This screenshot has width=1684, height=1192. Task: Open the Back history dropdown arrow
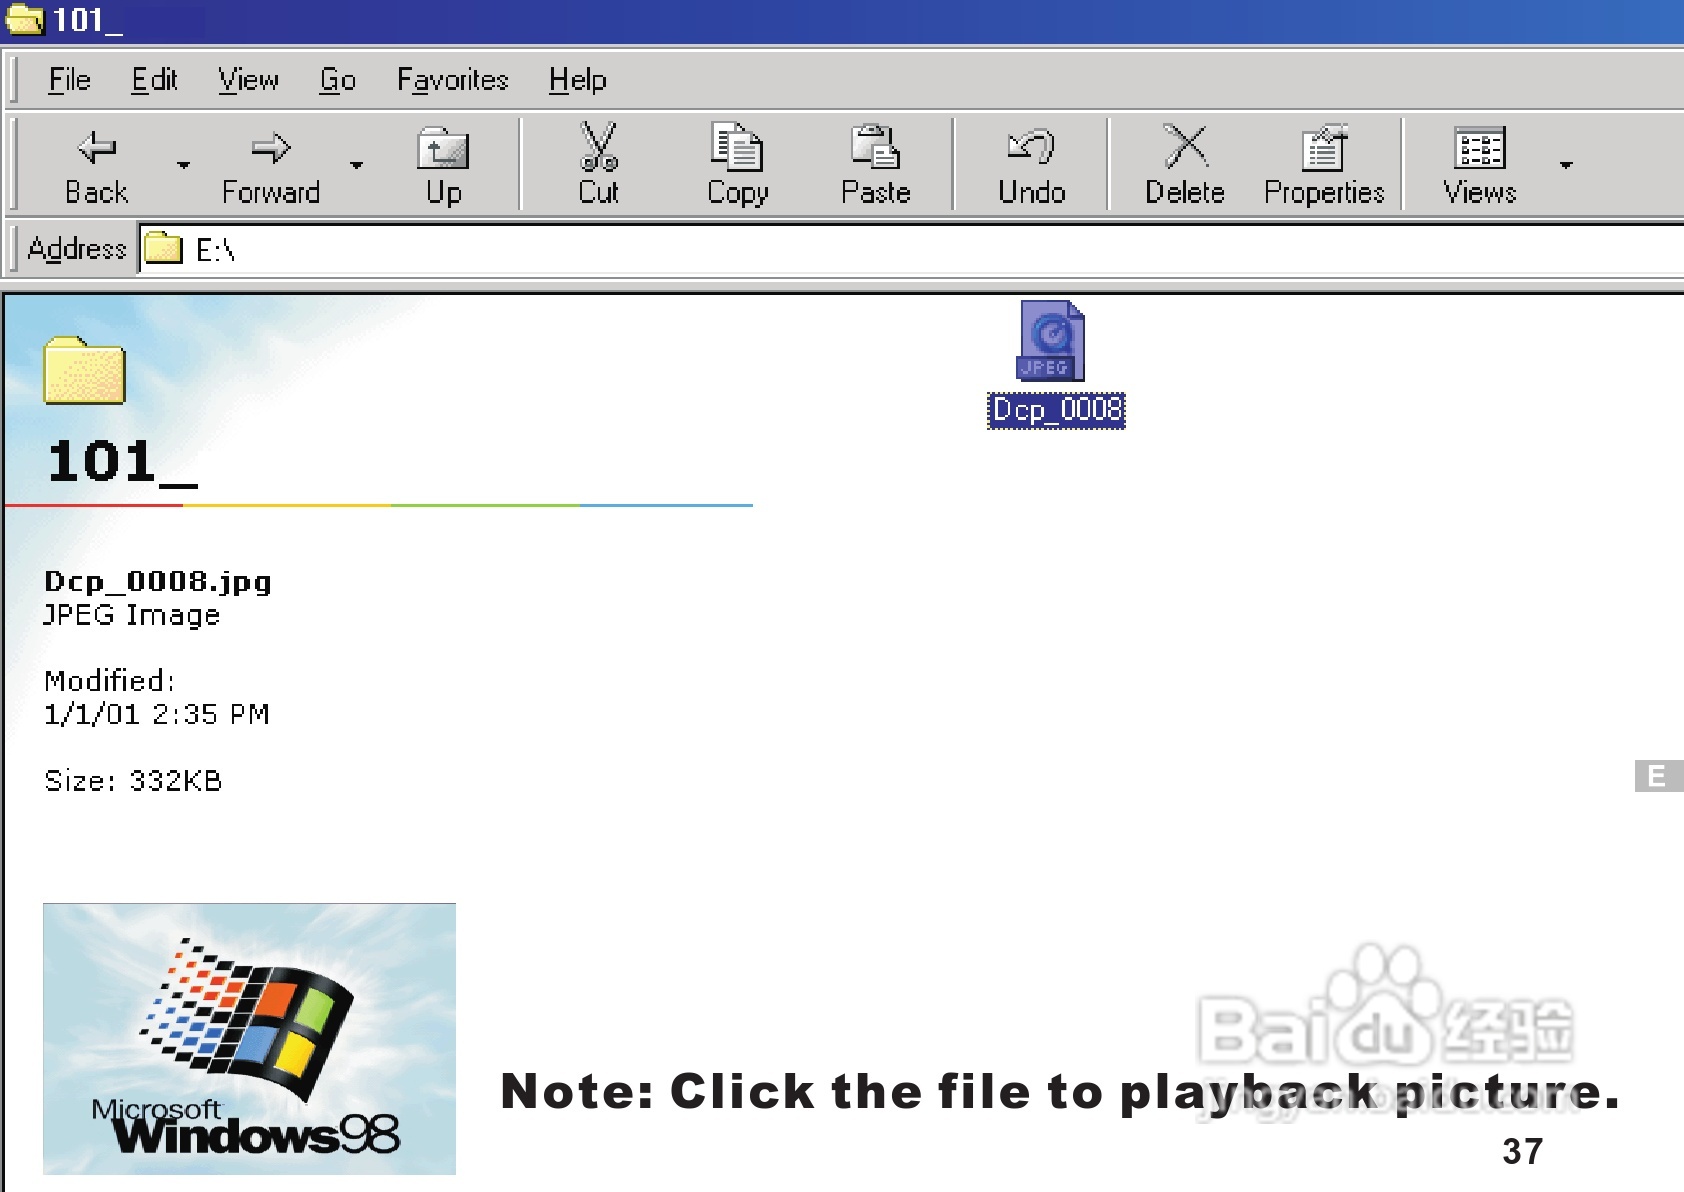183,165
